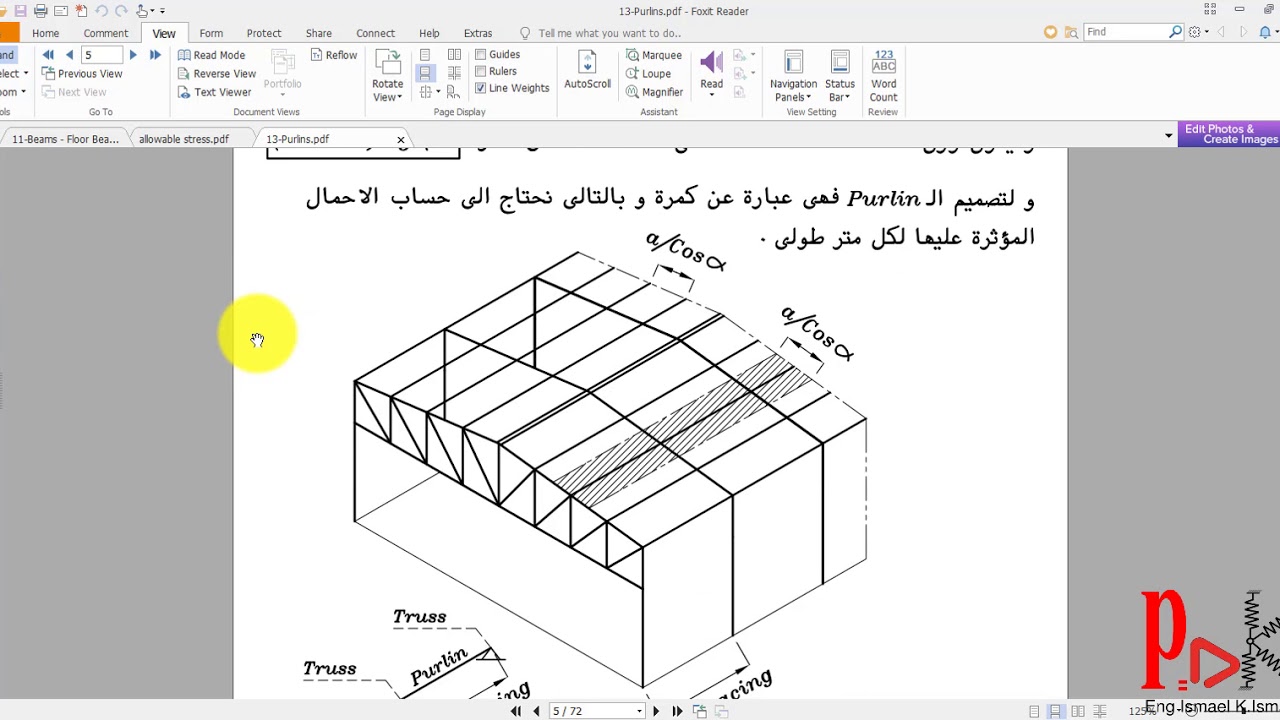Open the Form ribbon tab
Viewport: 1280px width, 720px height.
pos(211,33)
